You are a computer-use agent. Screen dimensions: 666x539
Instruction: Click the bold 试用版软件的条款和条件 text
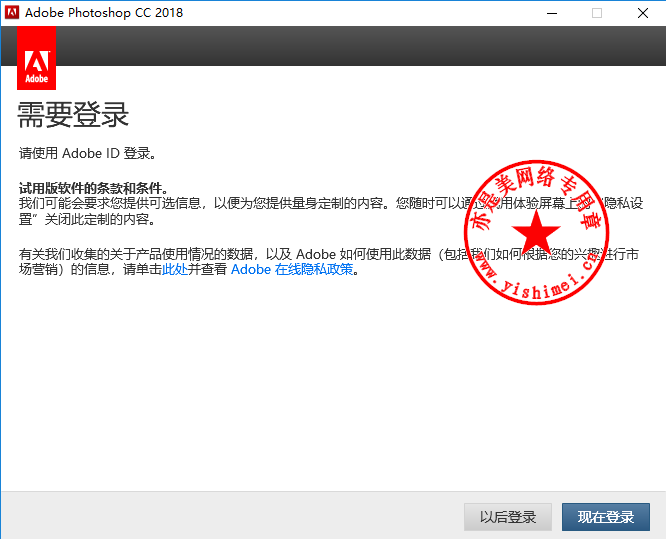coord(94,188)
